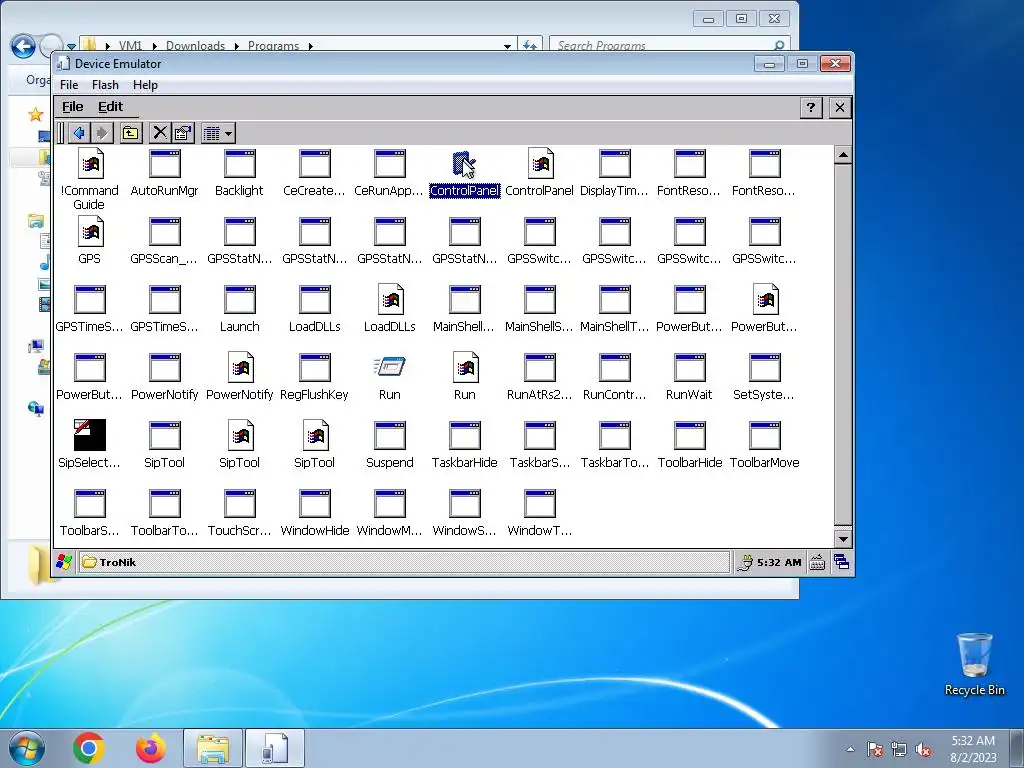1024x768 pixels.
Task: Select the MainShellT... program icon
Action: [615, 300]
